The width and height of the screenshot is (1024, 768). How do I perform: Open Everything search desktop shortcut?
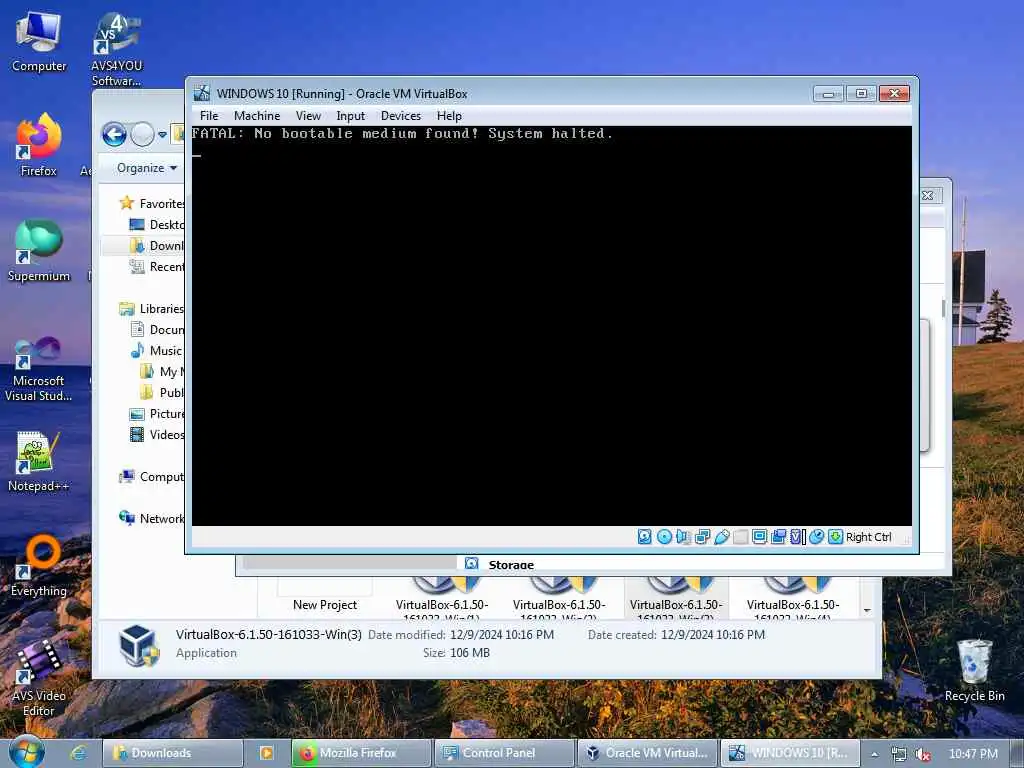point(39,566)
